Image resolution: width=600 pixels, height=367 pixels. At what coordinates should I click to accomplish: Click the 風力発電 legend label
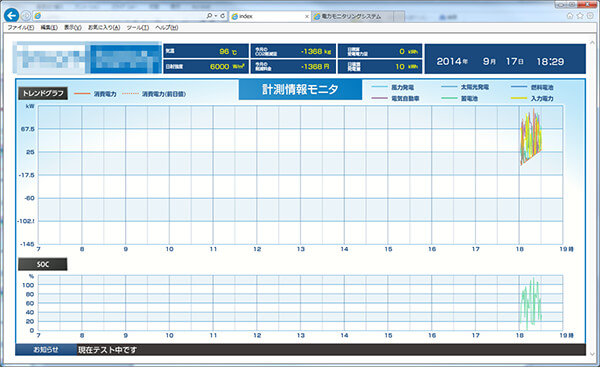tap(403, 87)
